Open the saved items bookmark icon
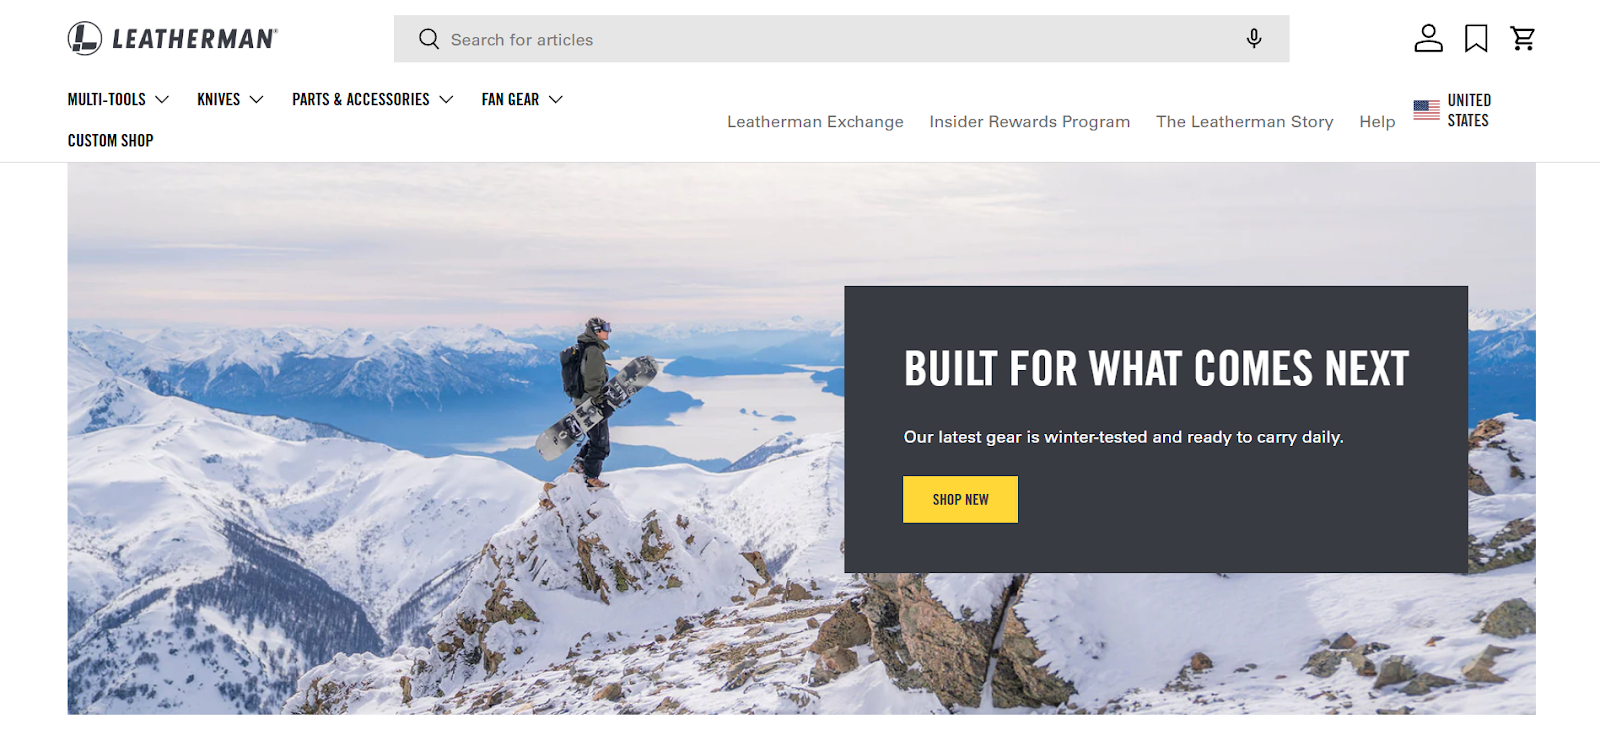The width and height of the screenshot is (1600, 735). pos(1476,38)
